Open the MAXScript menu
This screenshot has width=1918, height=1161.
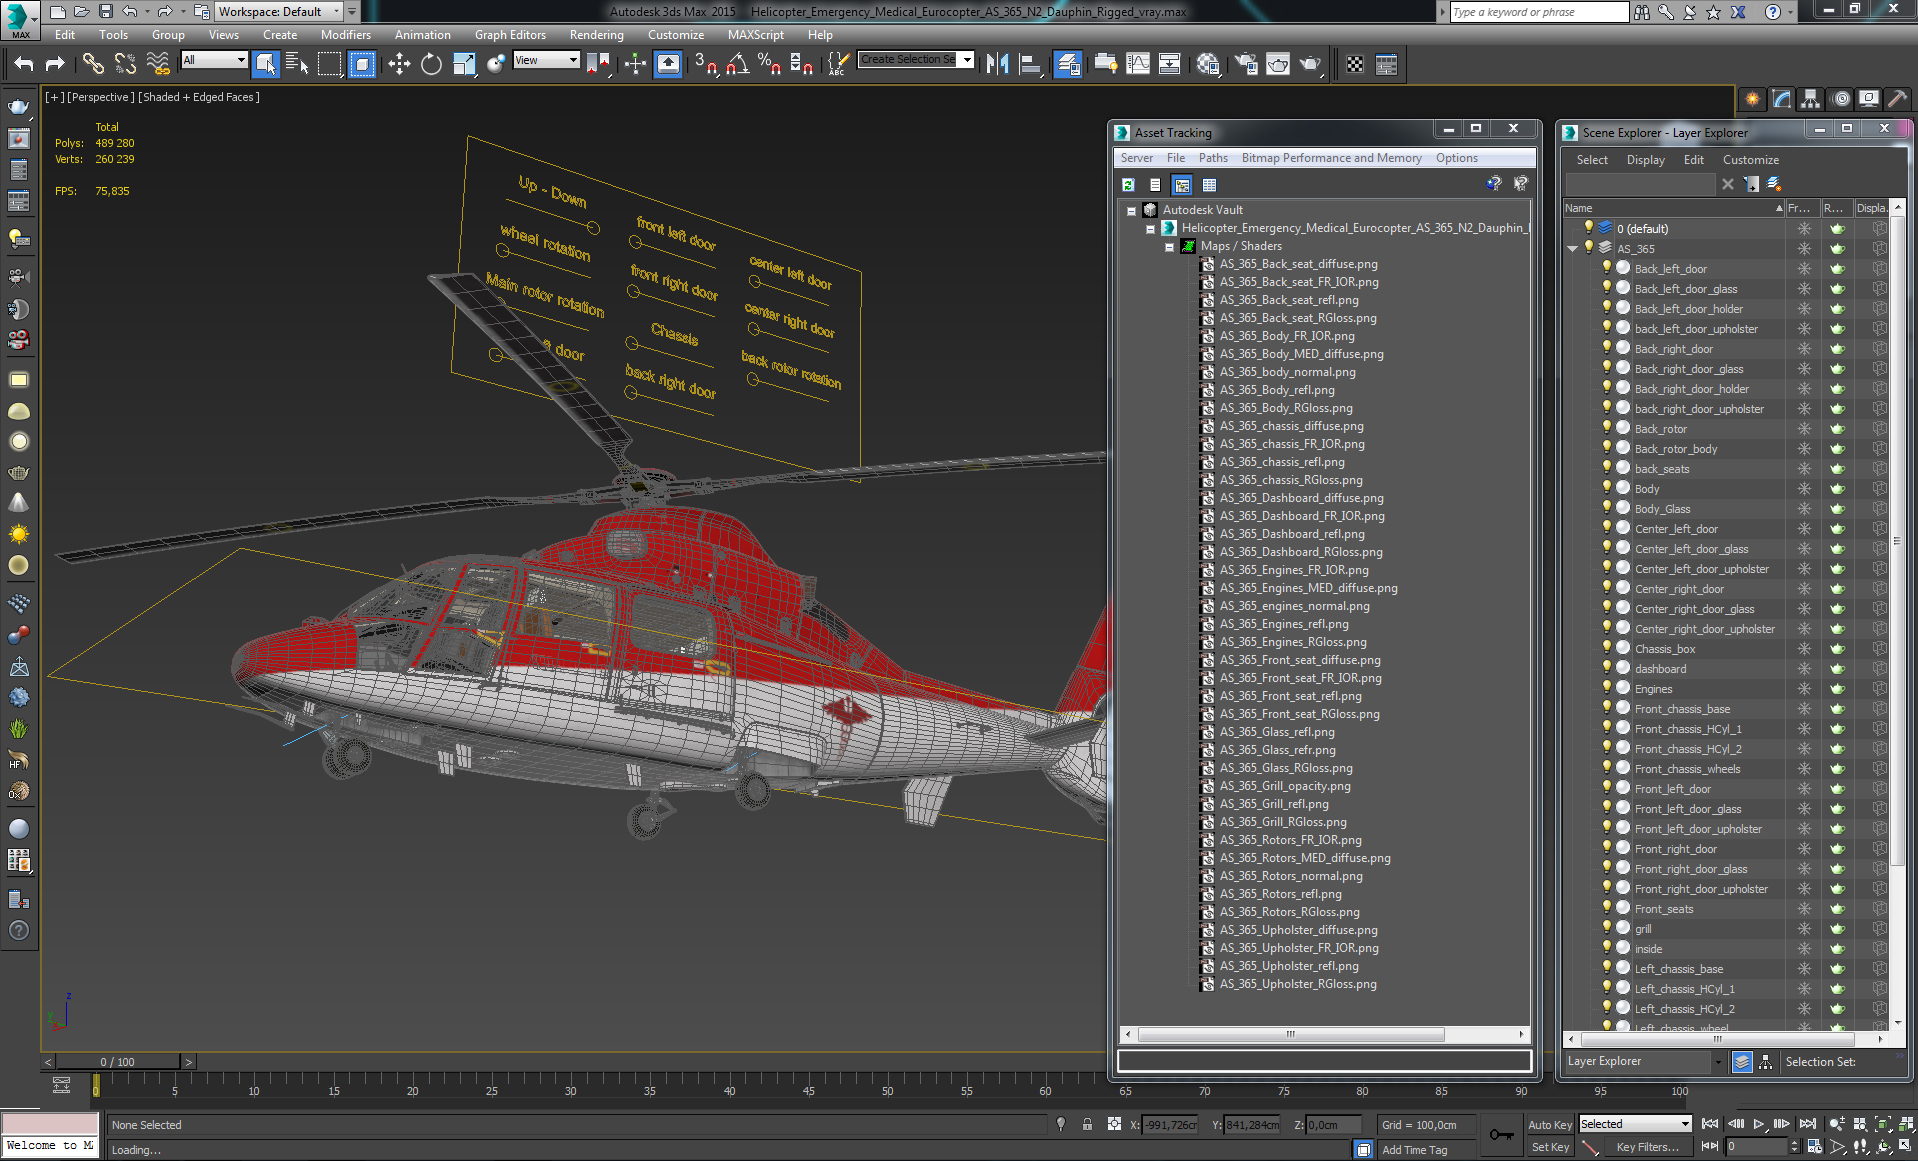(756, 35)
